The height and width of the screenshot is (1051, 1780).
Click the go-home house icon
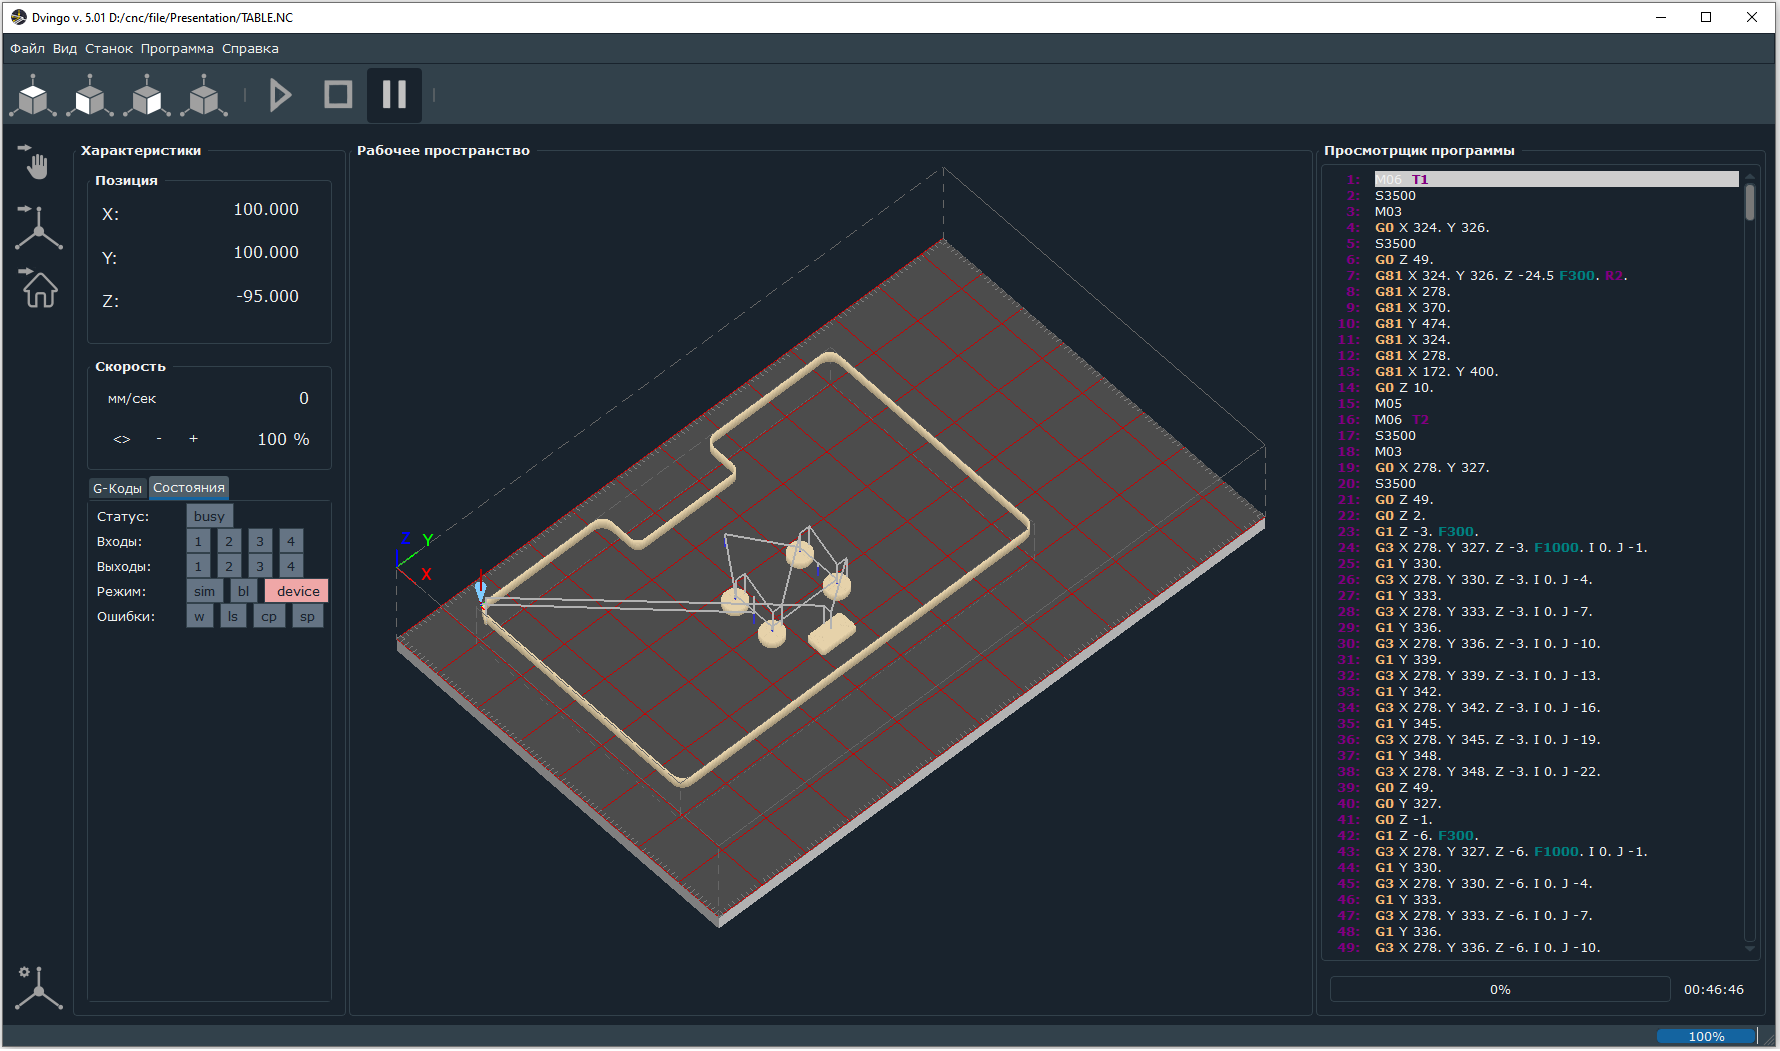pyautogui.click(x=38, y=289)
